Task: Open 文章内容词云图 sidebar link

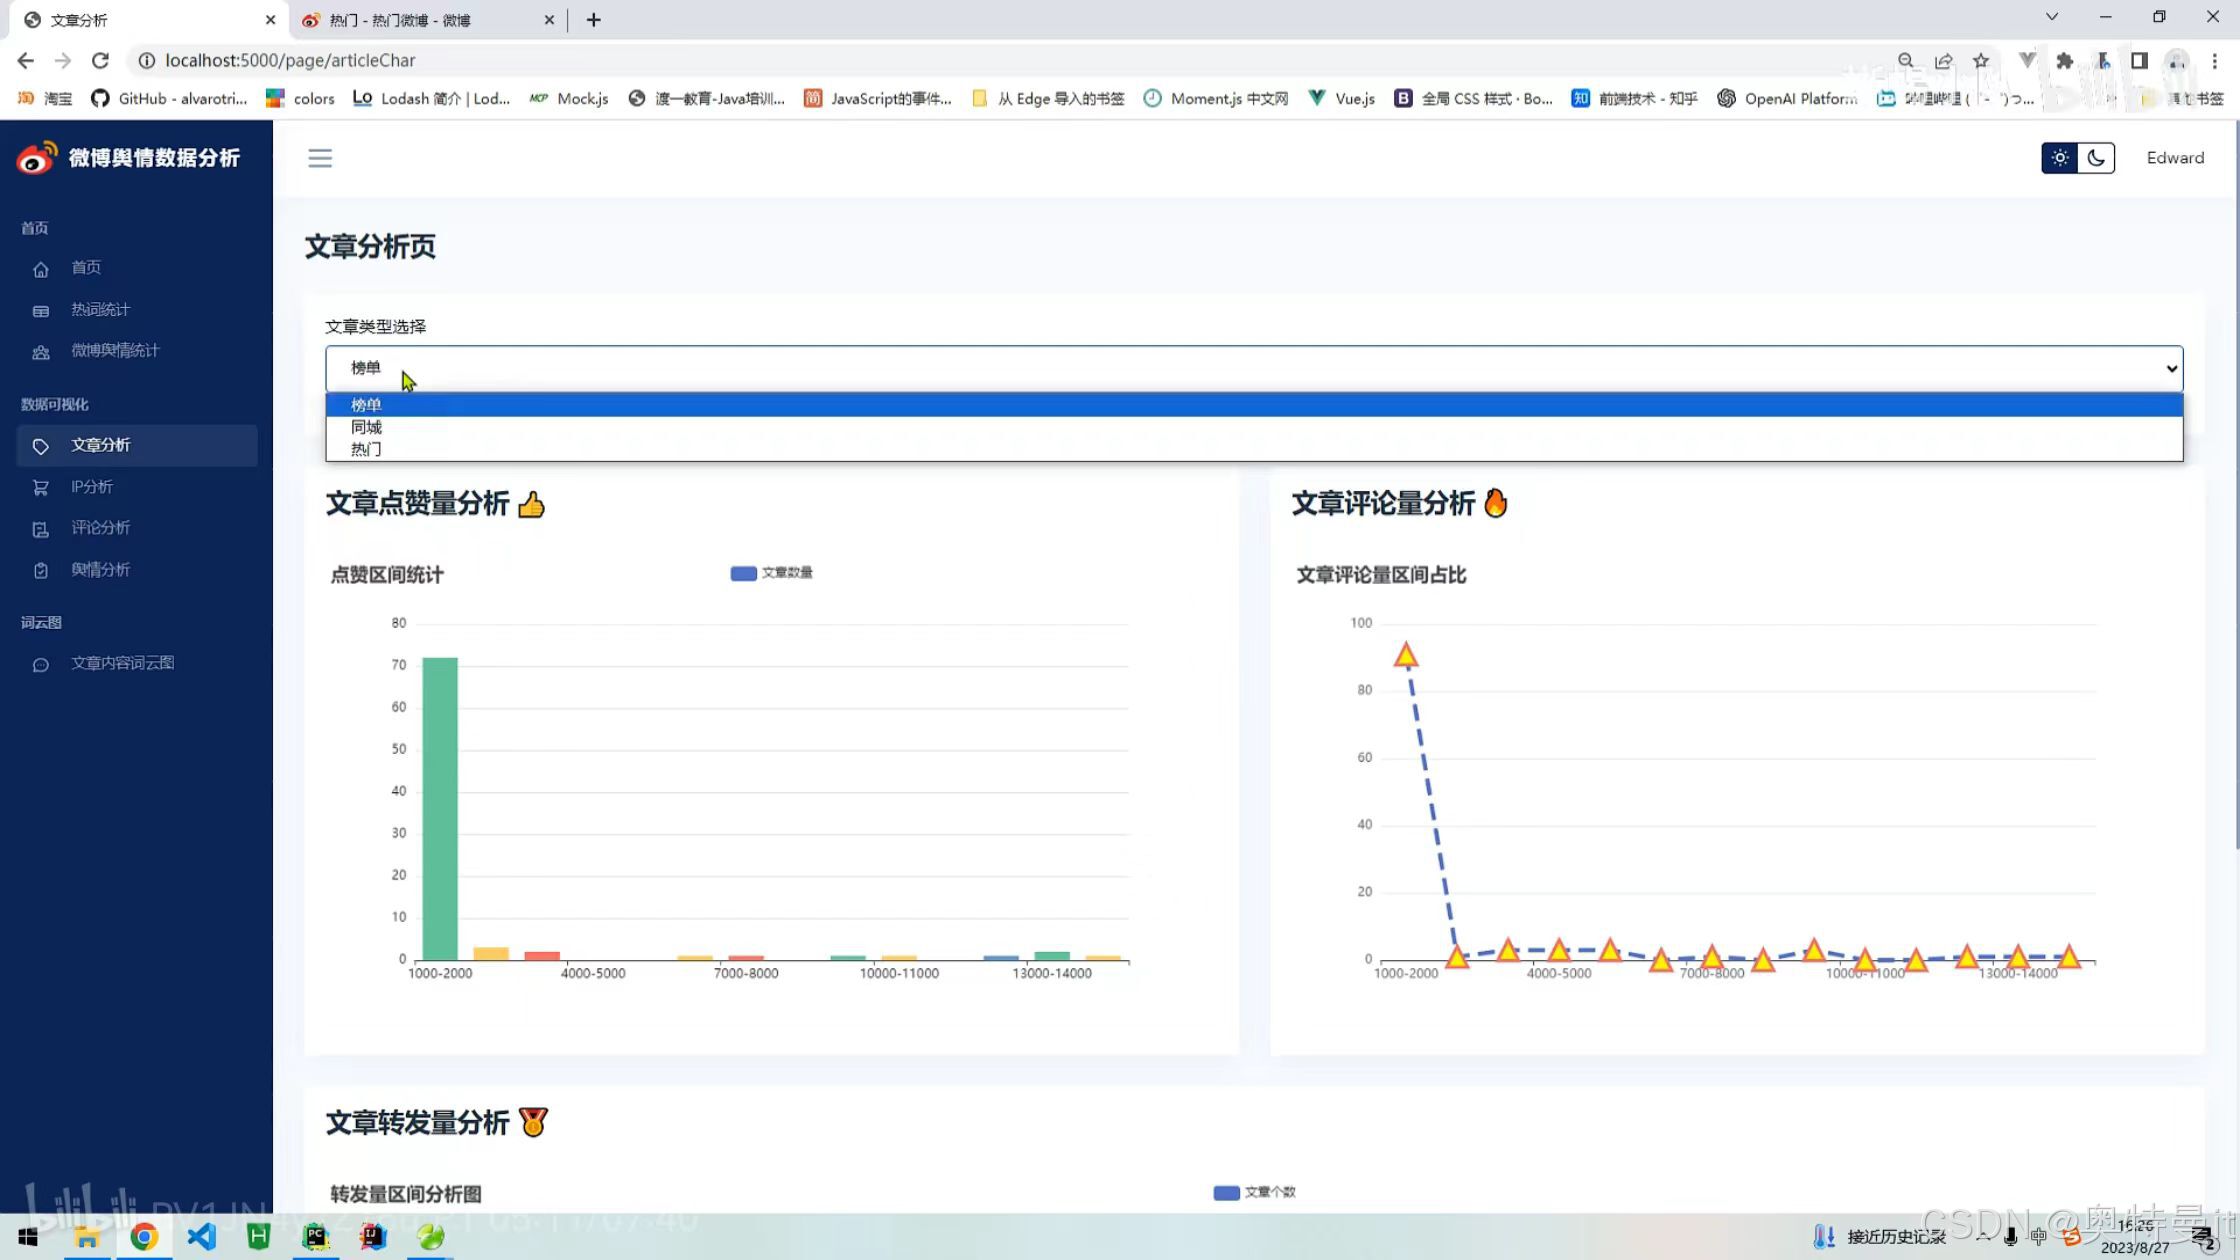Action: point(122,664)
